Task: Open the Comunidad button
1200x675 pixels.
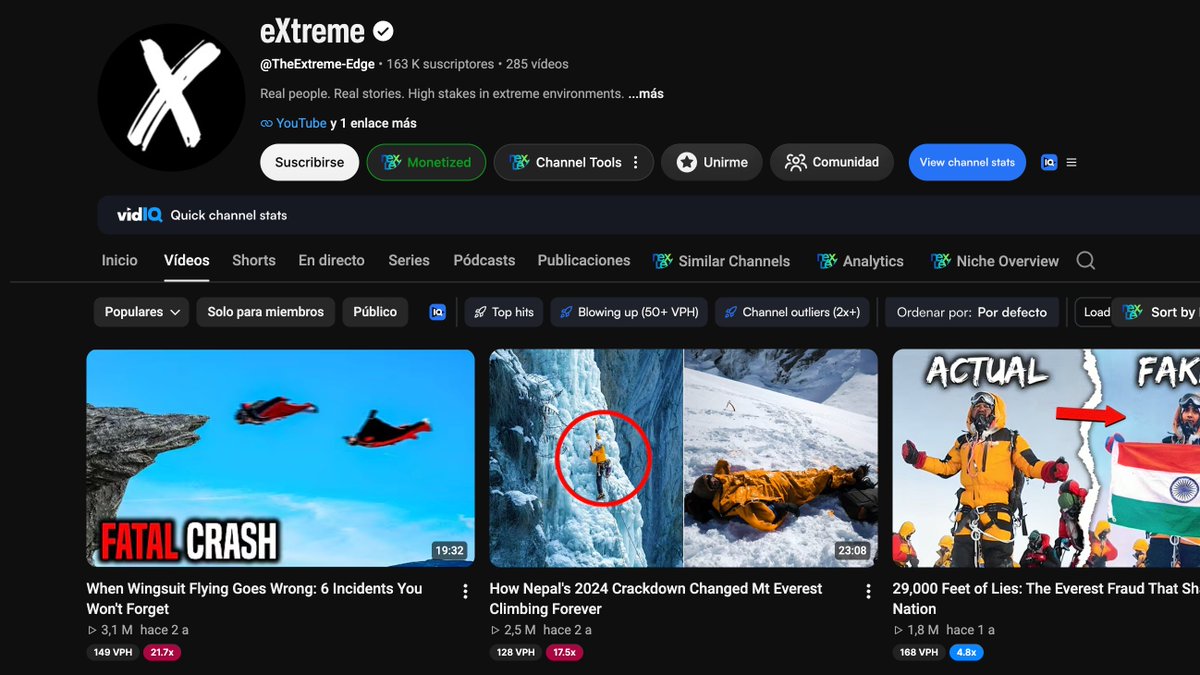Action: [832, 162]
